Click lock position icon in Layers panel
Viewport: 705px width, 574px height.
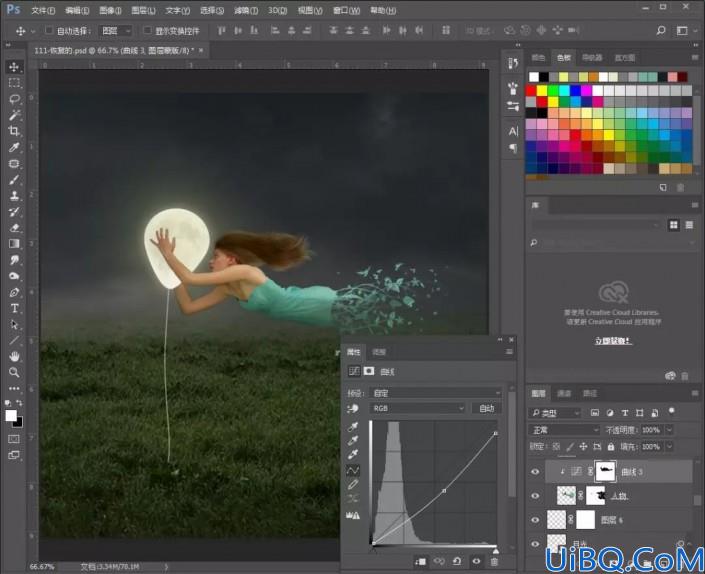click(583, 446)
